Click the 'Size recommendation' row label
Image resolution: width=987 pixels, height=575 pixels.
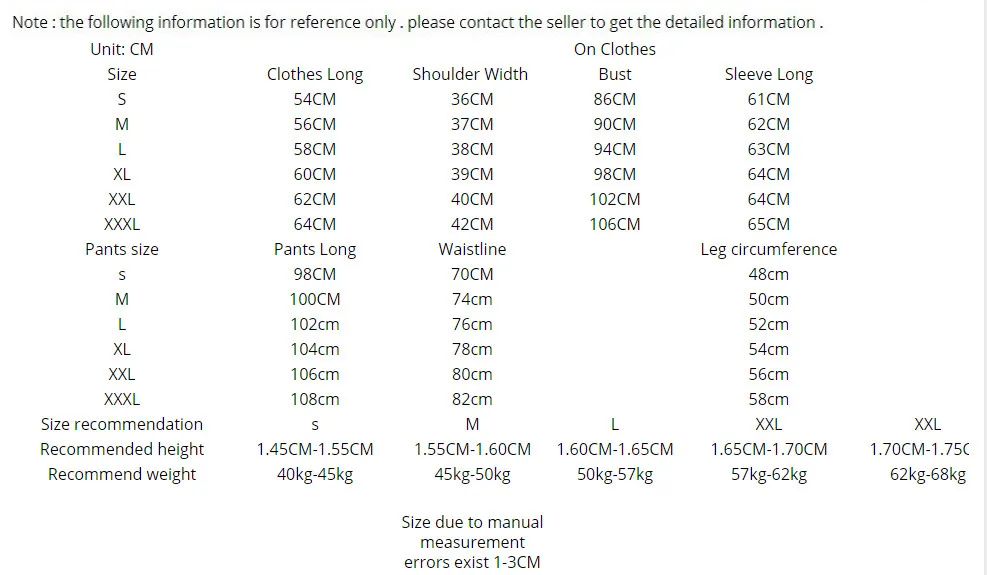(122, 424)
